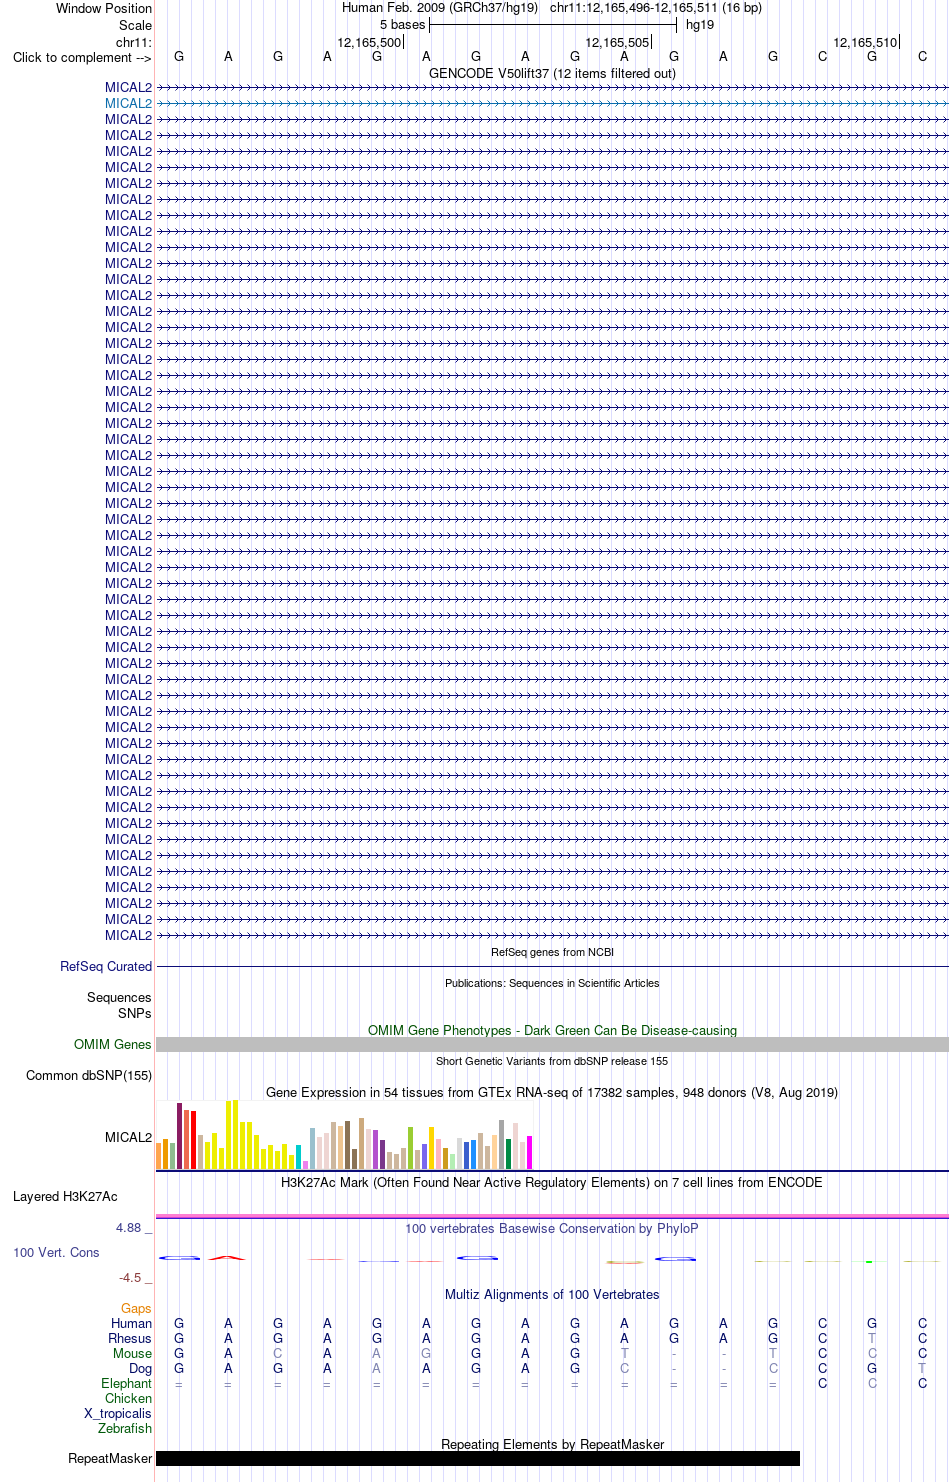Open Repeating Elements by RepeatMasker title
Screen dimensions: 950x1482
pos(552,1444)
